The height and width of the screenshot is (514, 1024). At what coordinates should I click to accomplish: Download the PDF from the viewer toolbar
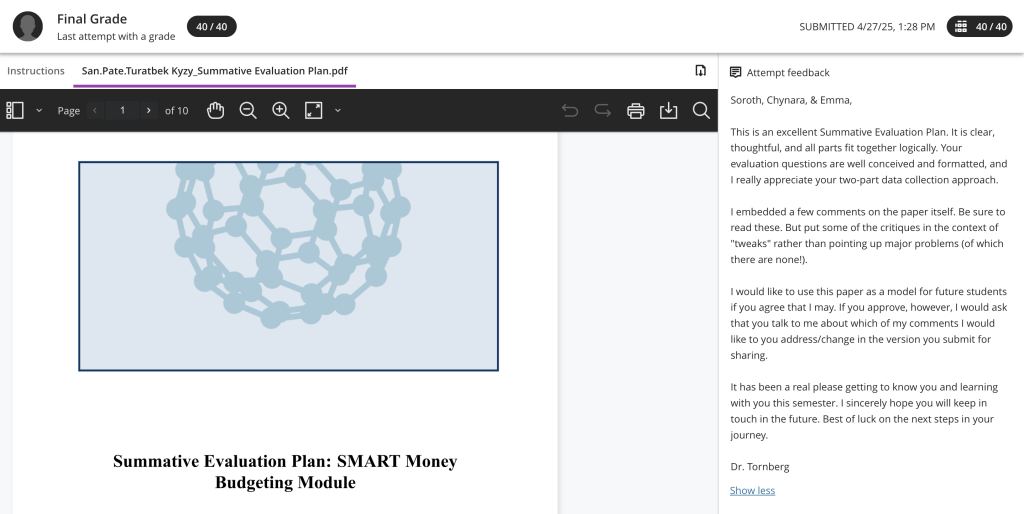(x=669, y=110)
